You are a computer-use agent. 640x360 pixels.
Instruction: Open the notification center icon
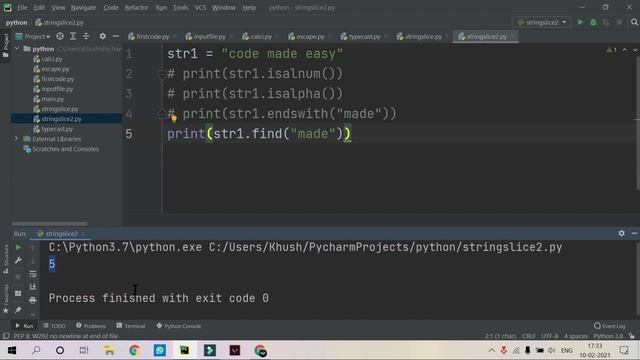coord(624,350)
